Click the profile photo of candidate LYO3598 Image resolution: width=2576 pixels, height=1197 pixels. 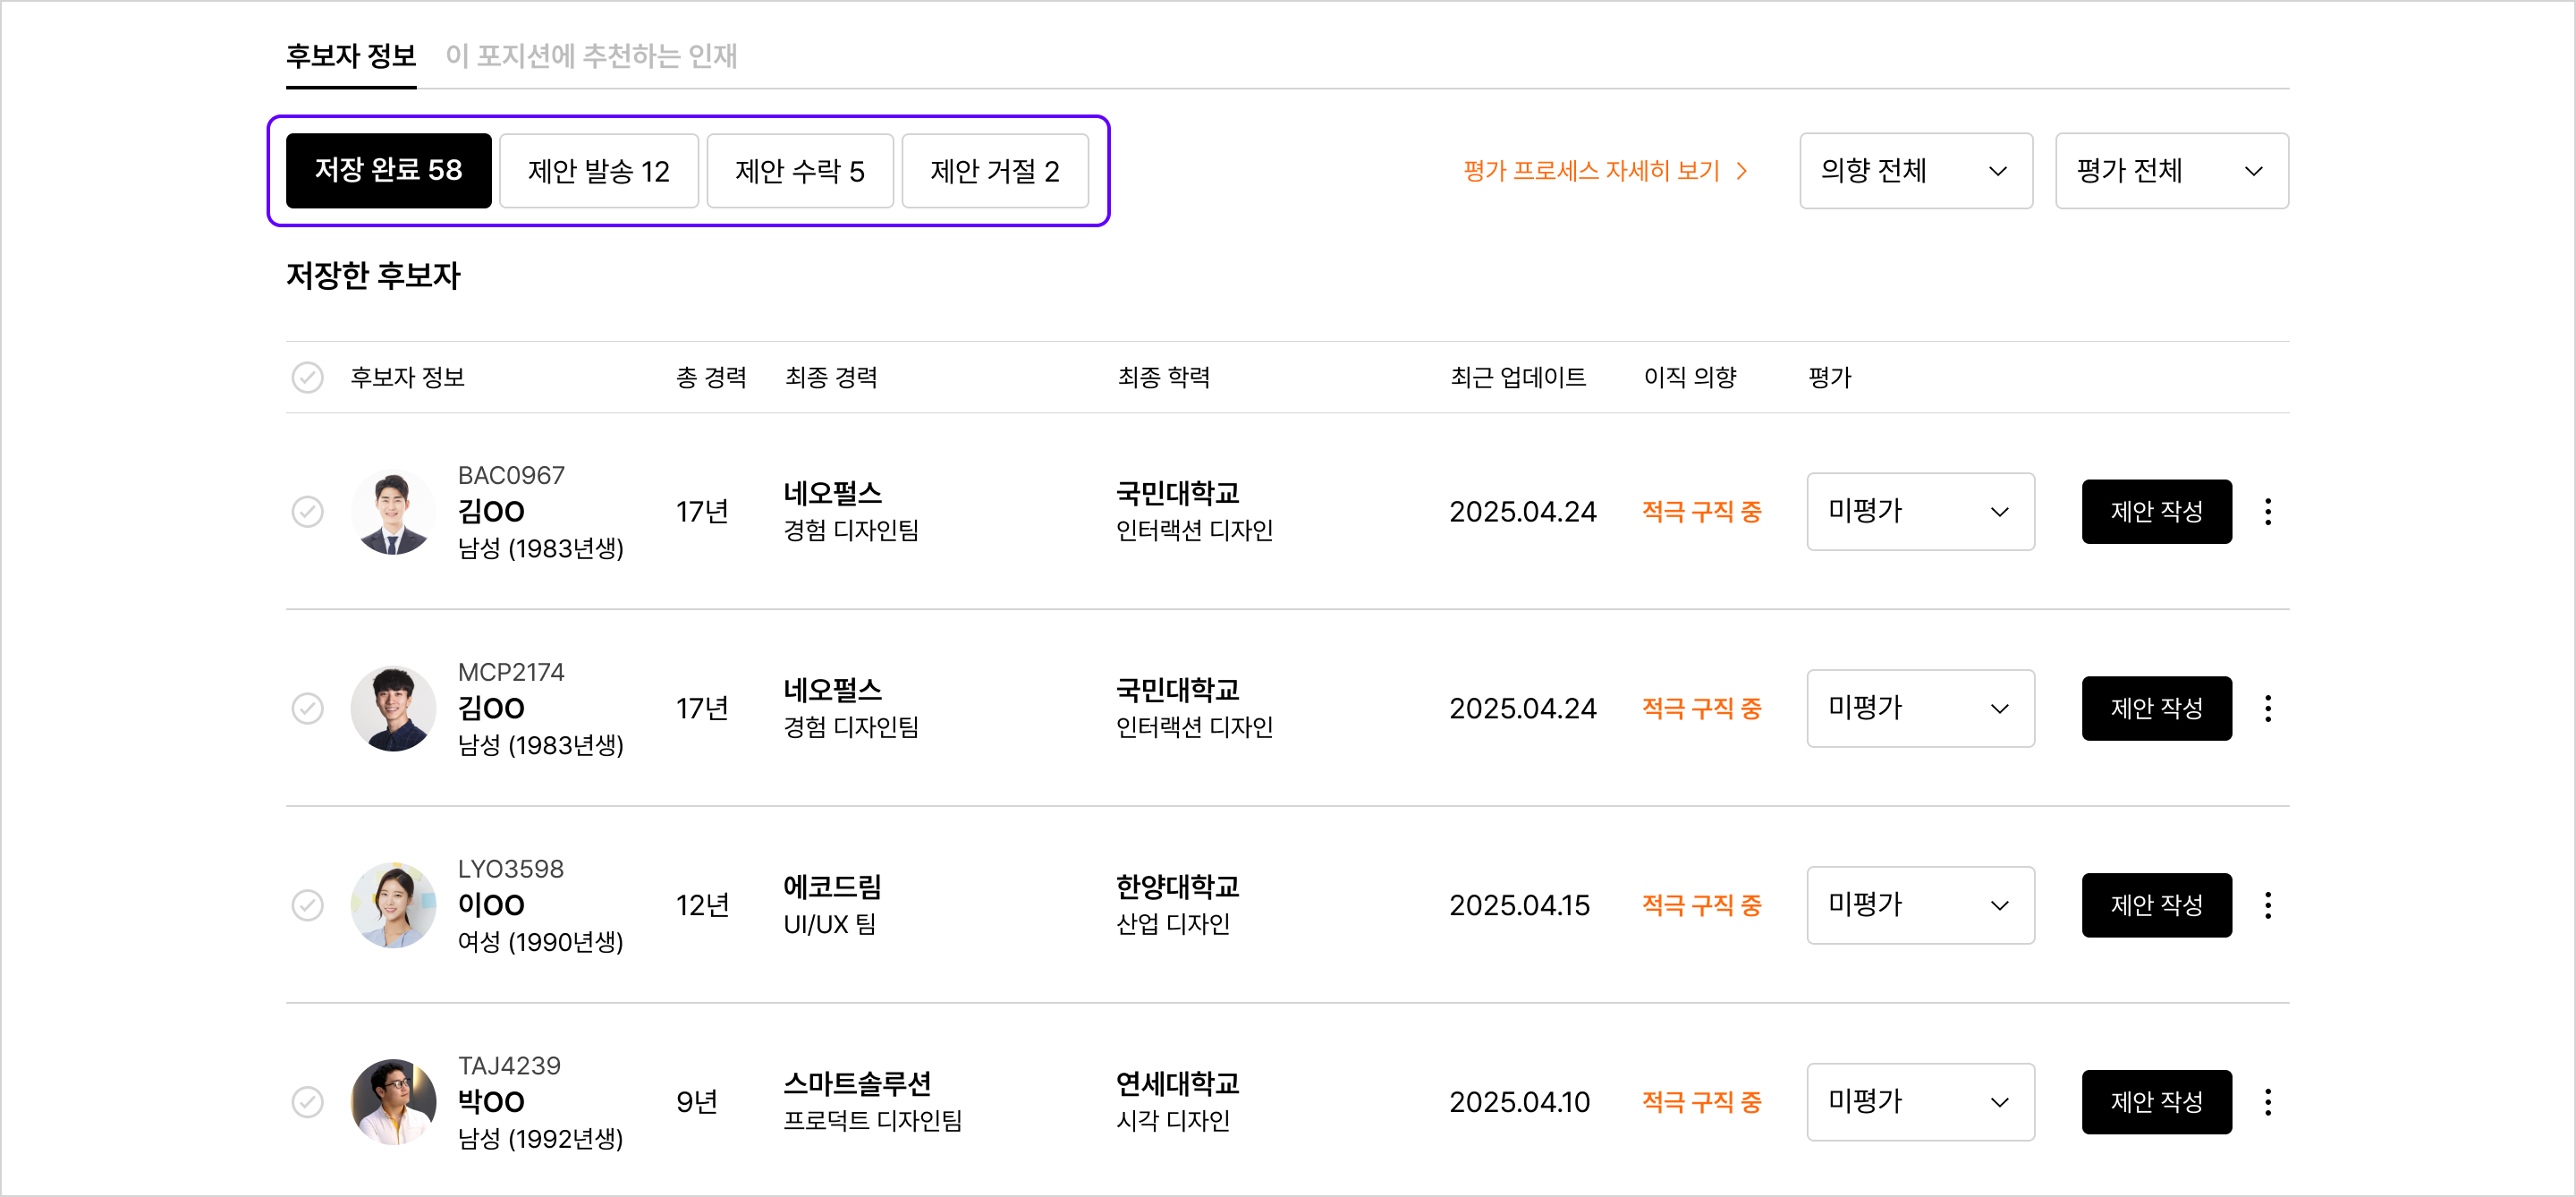point(393,905)
